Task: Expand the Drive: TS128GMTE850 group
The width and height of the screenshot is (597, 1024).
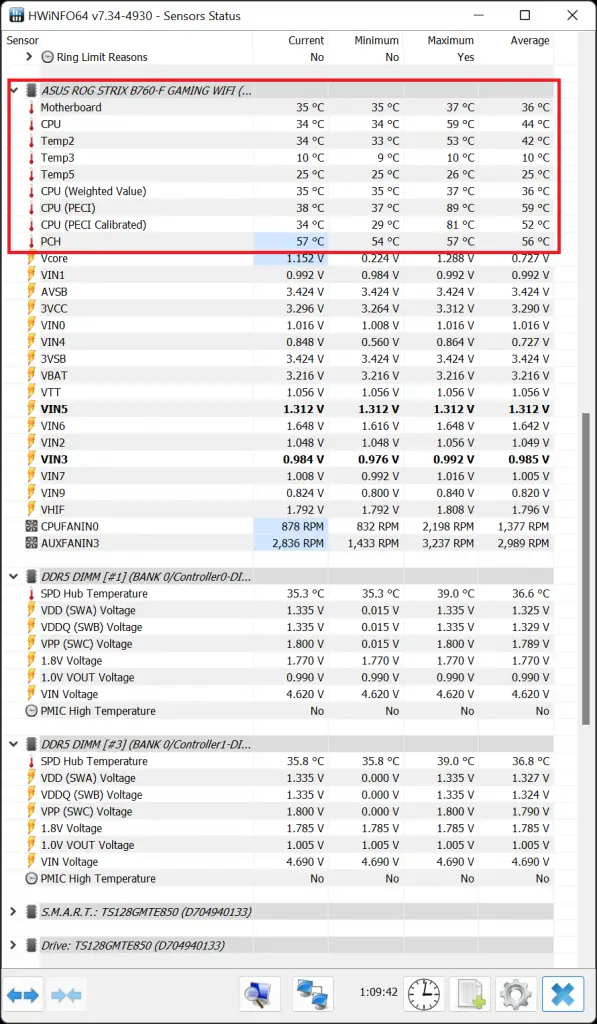Action: point(13,946)
